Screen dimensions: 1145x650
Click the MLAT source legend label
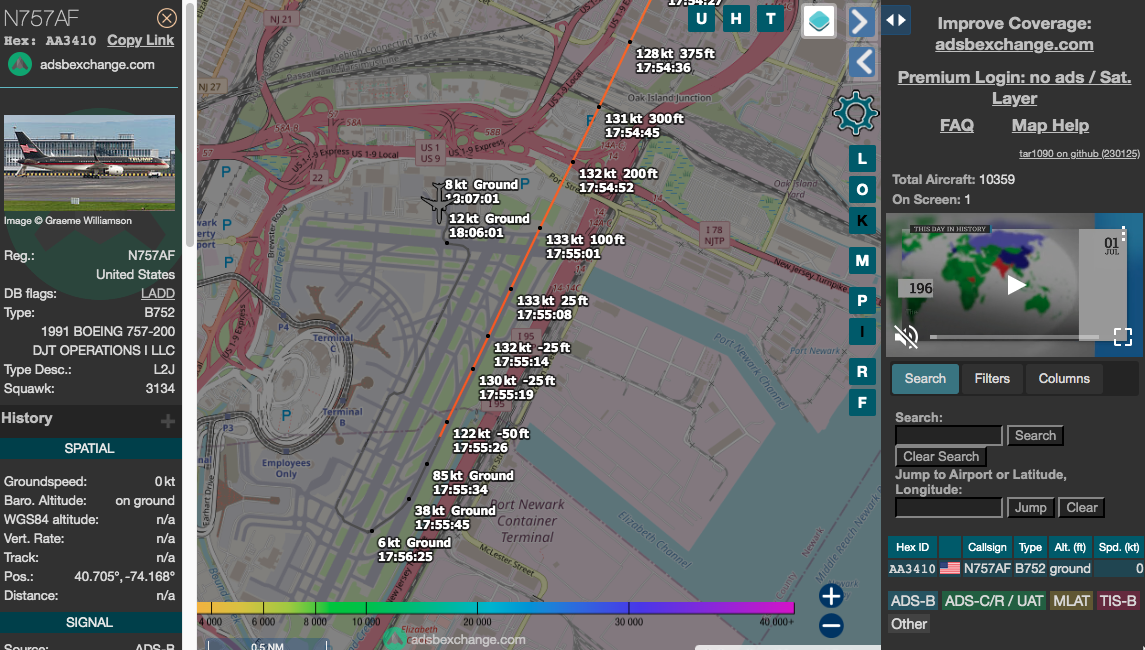coord(1071,601)
